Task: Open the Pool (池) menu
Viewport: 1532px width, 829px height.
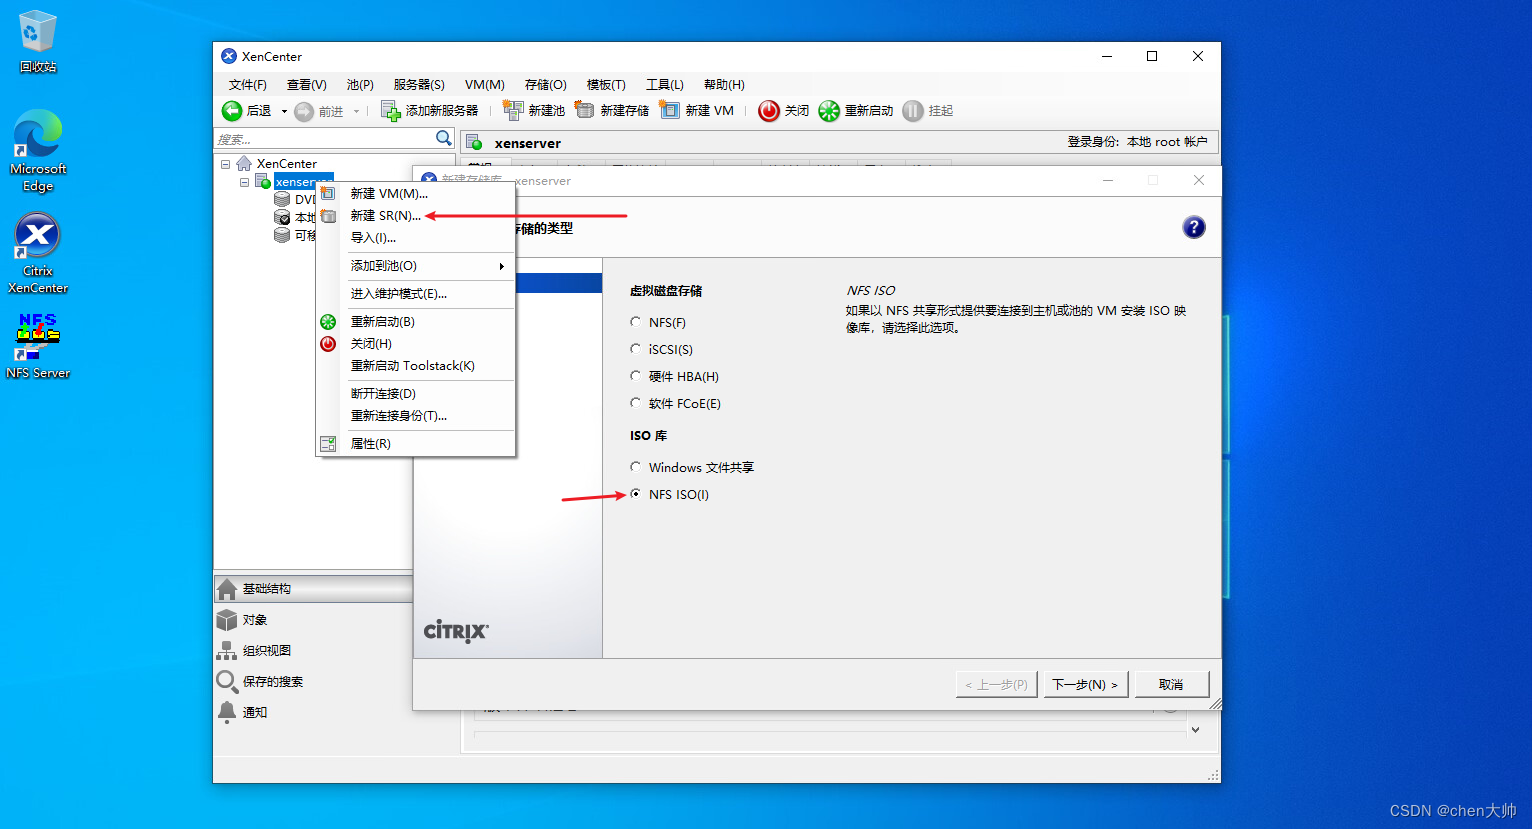Action: tap(360, 85)
